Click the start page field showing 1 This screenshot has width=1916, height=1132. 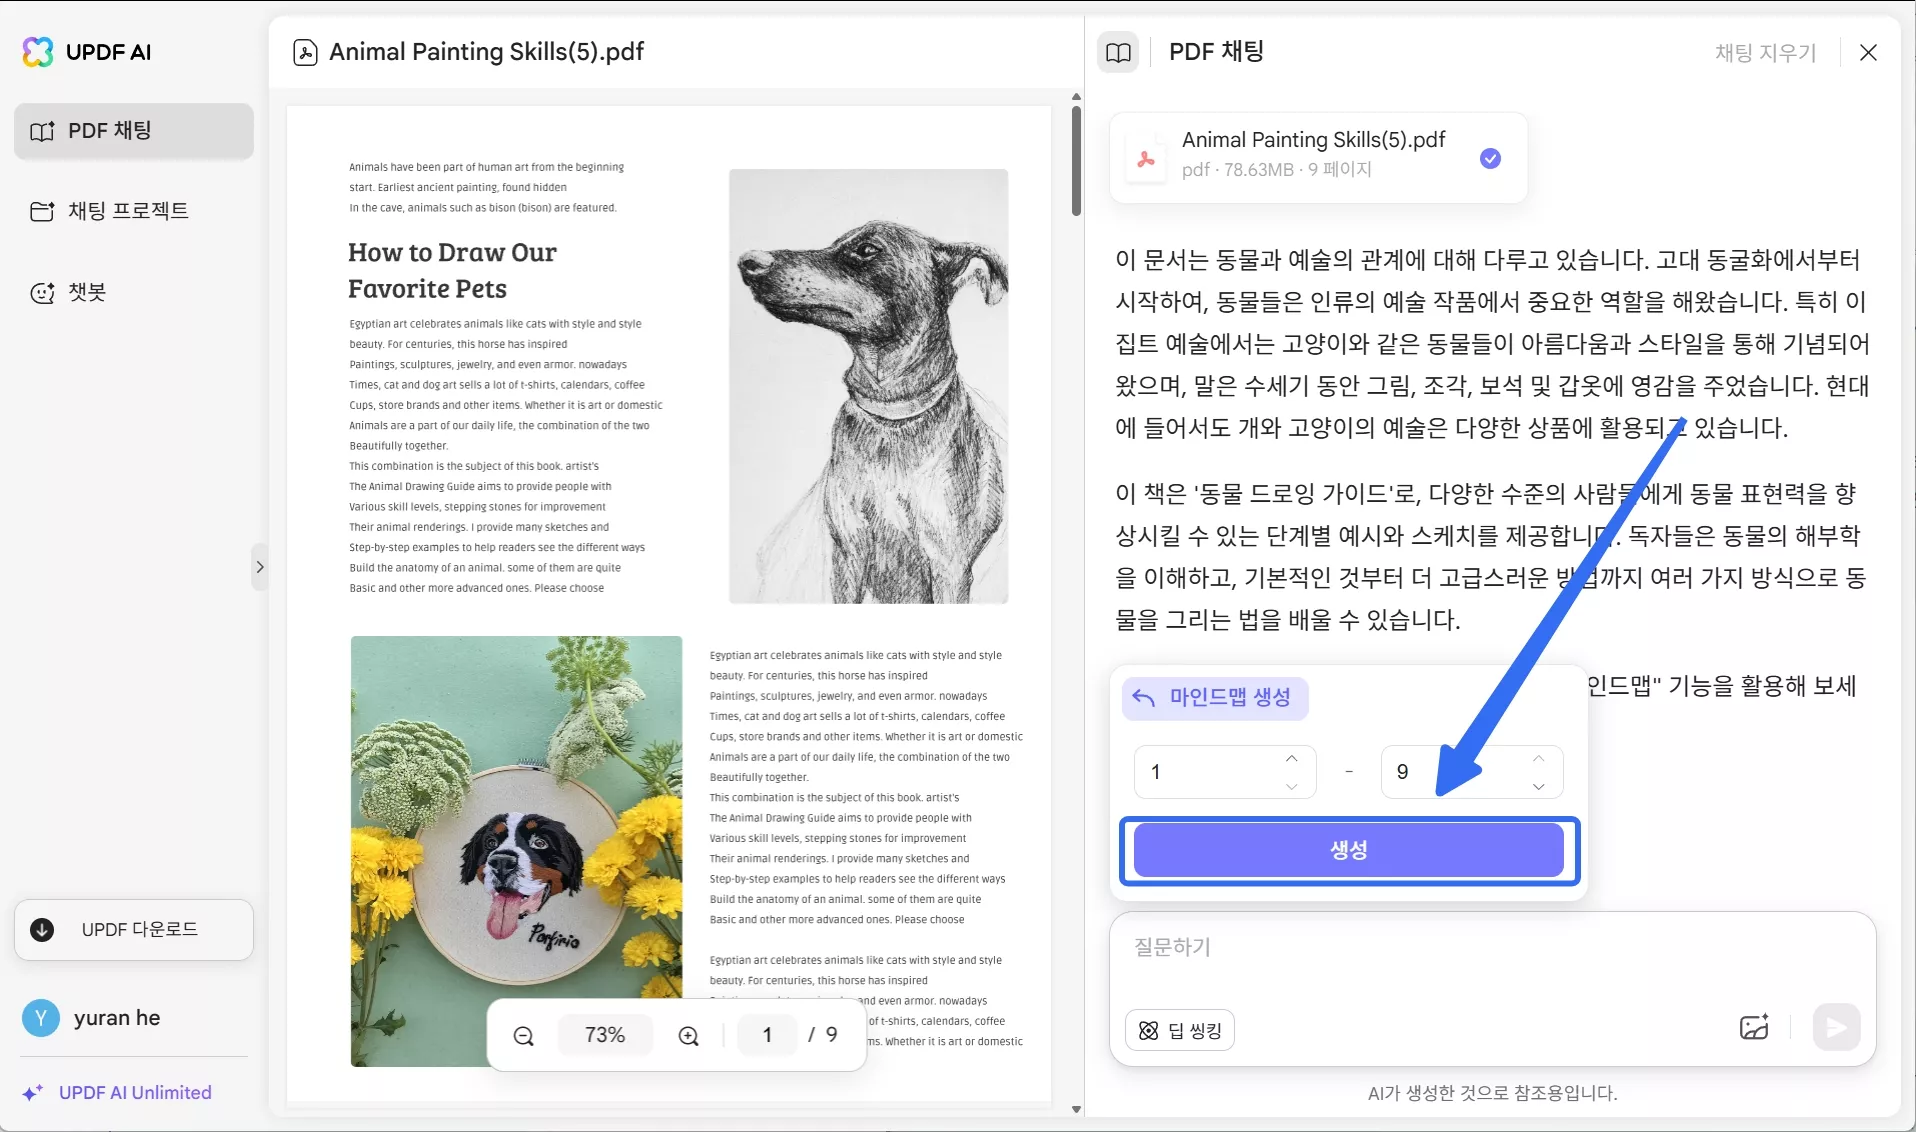pyautogui.click(x=1225, y=772)
